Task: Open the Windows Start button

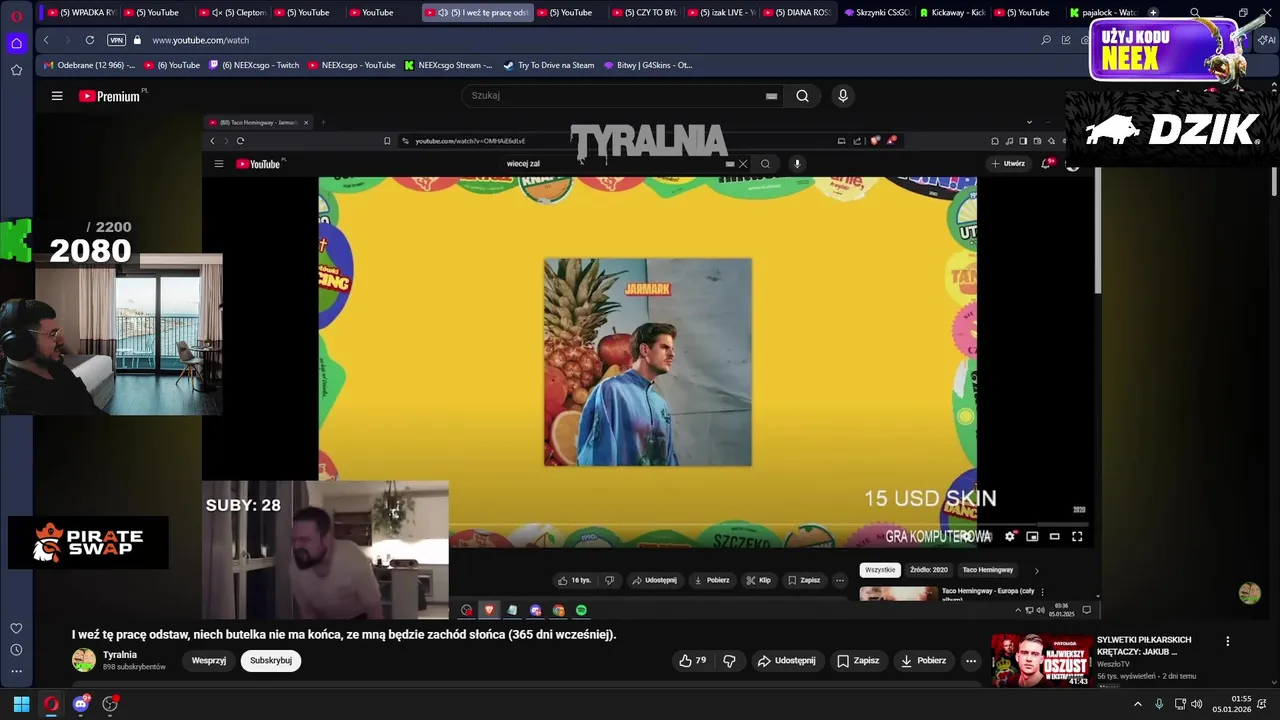Action: 21,704
